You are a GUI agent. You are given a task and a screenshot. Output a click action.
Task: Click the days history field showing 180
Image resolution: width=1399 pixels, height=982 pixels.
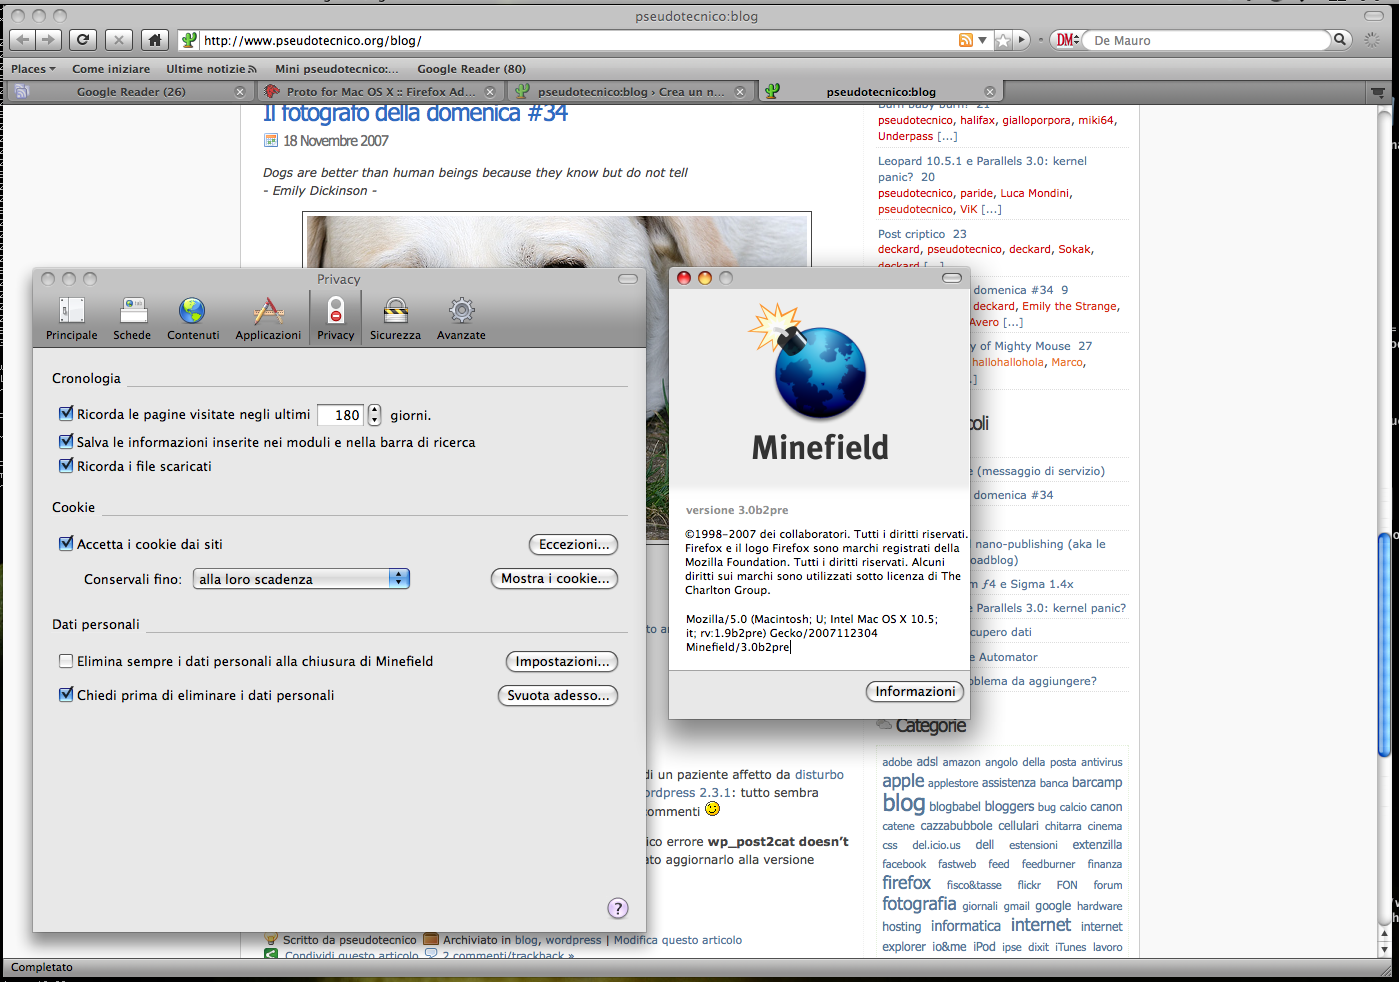(x=341, y=415)
